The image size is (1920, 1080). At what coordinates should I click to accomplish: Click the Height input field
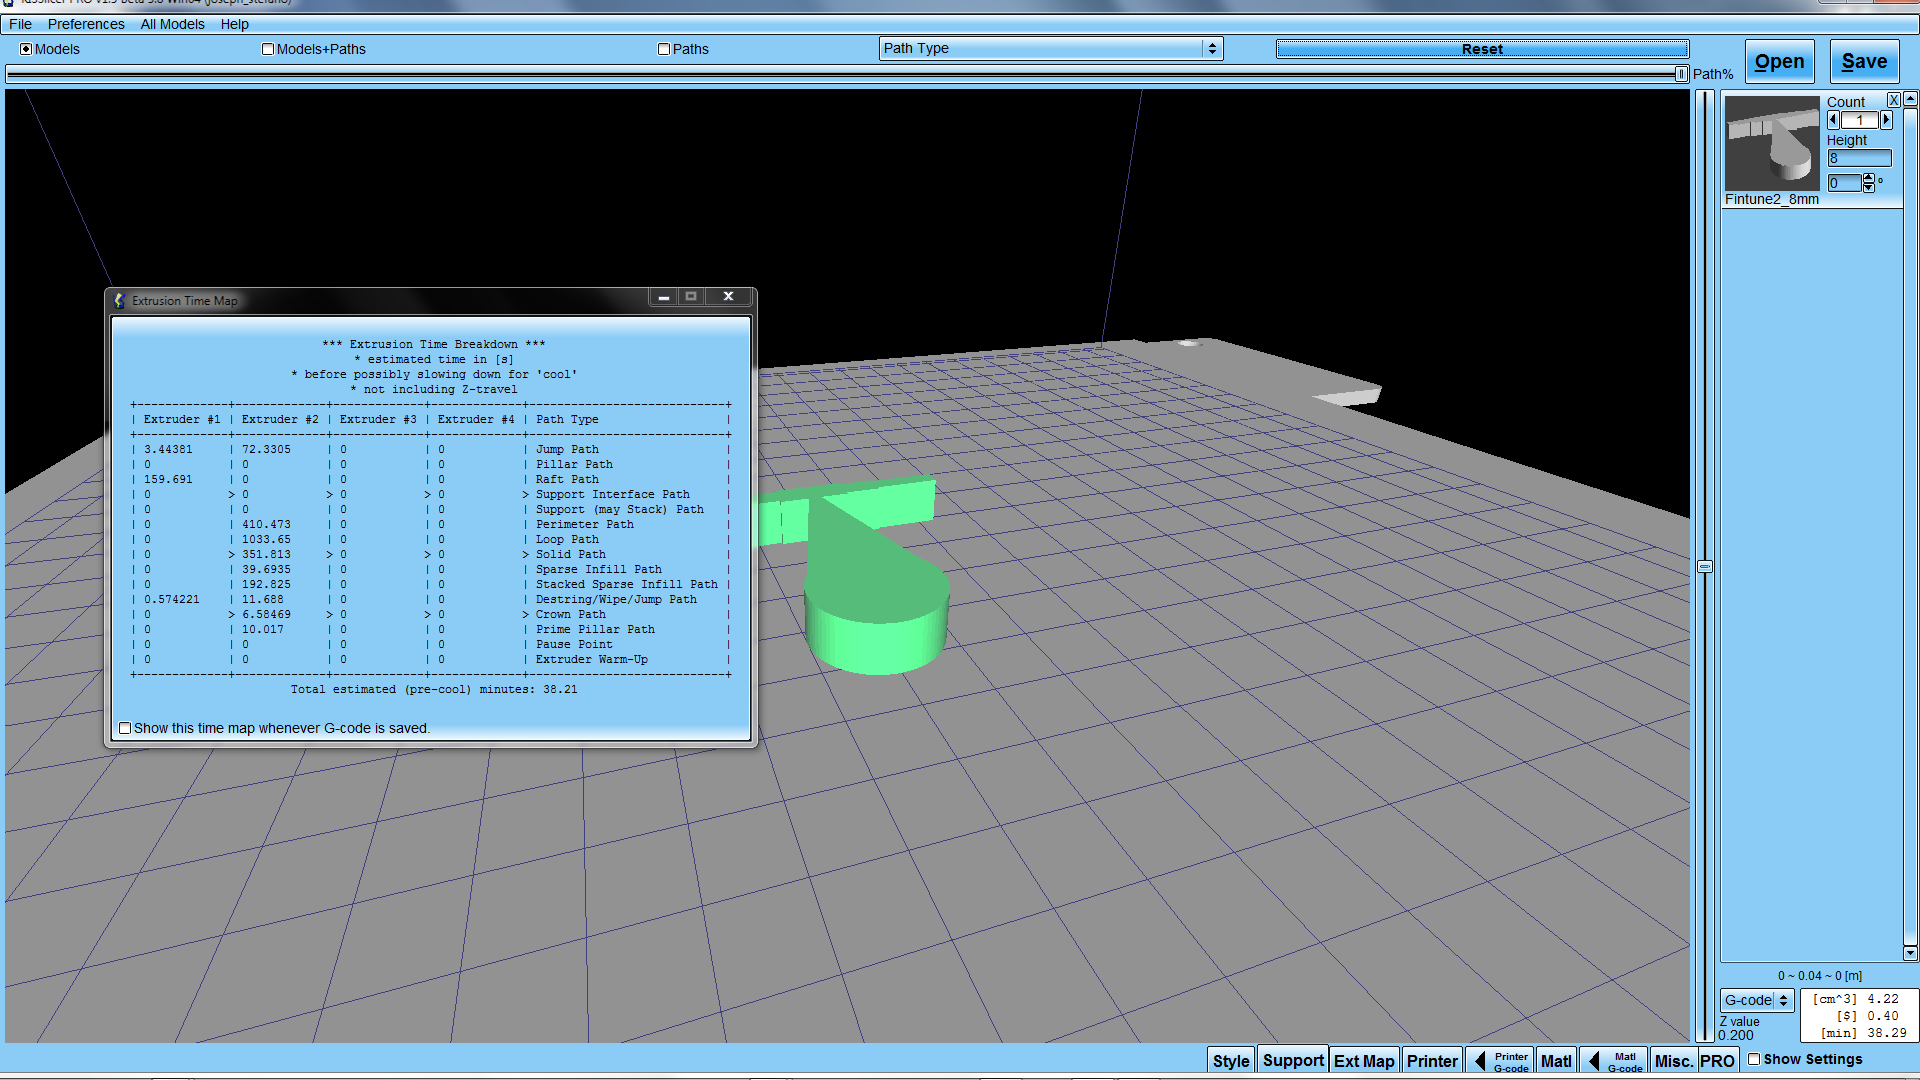coord(1859,158)
